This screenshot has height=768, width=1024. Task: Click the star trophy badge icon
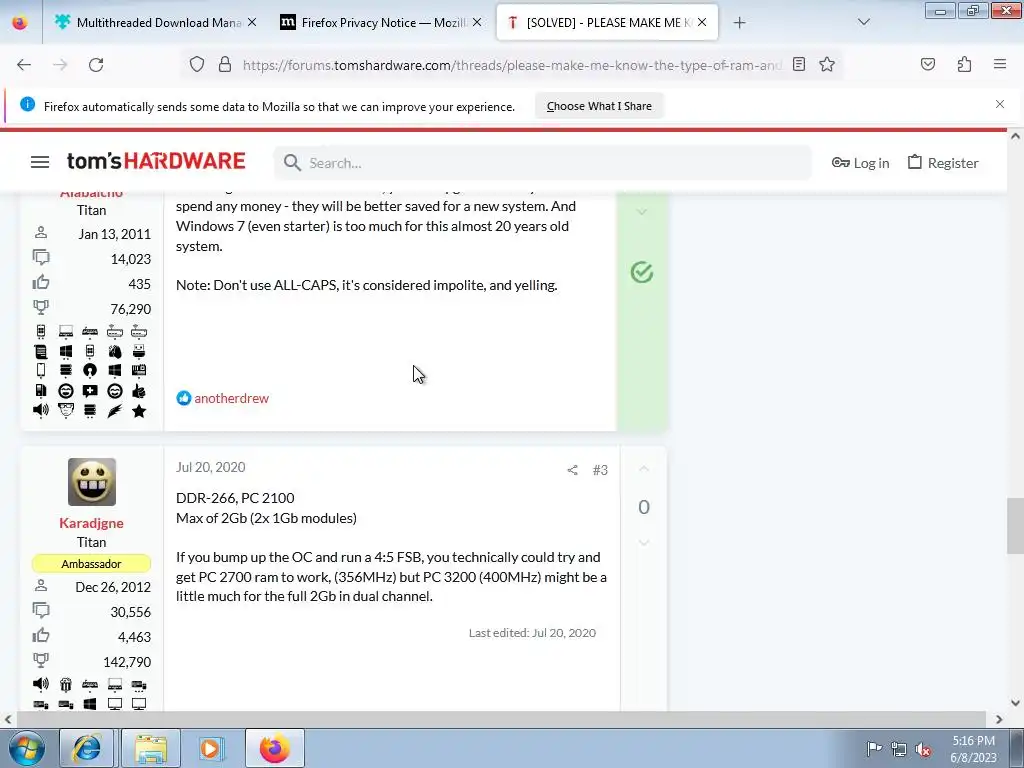[x=139, y=411]
